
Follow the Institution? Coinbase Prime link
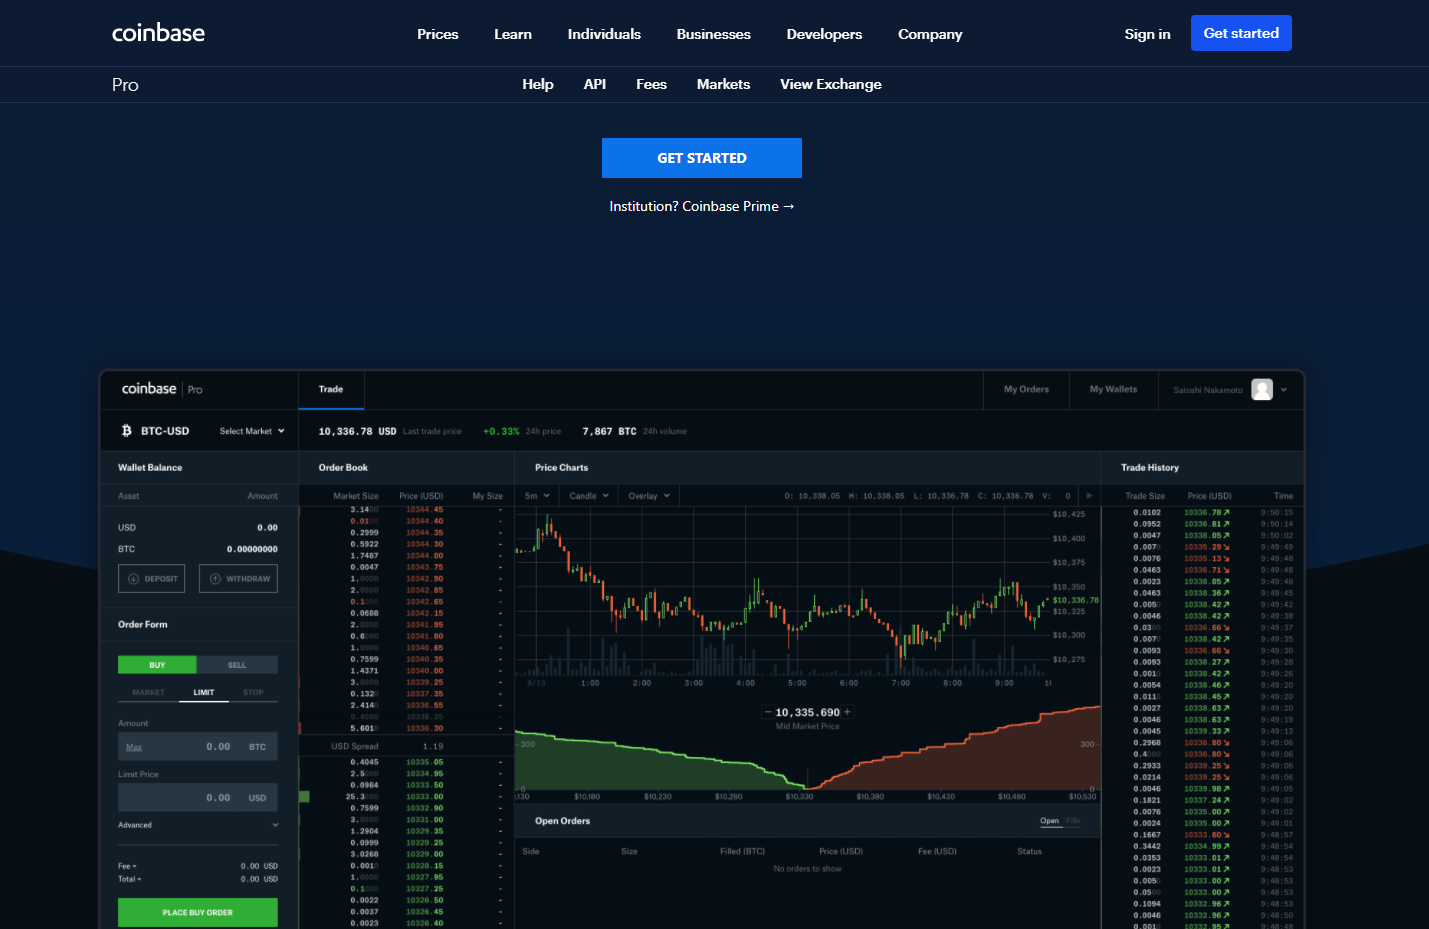[x=702, y=206]
